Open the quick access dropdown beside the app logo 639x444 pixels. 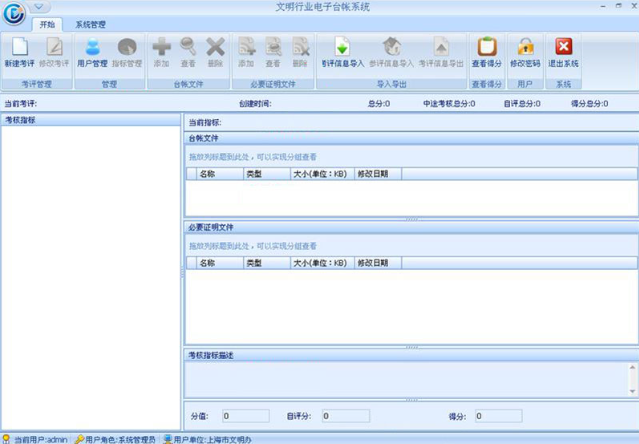pos(38,6)
